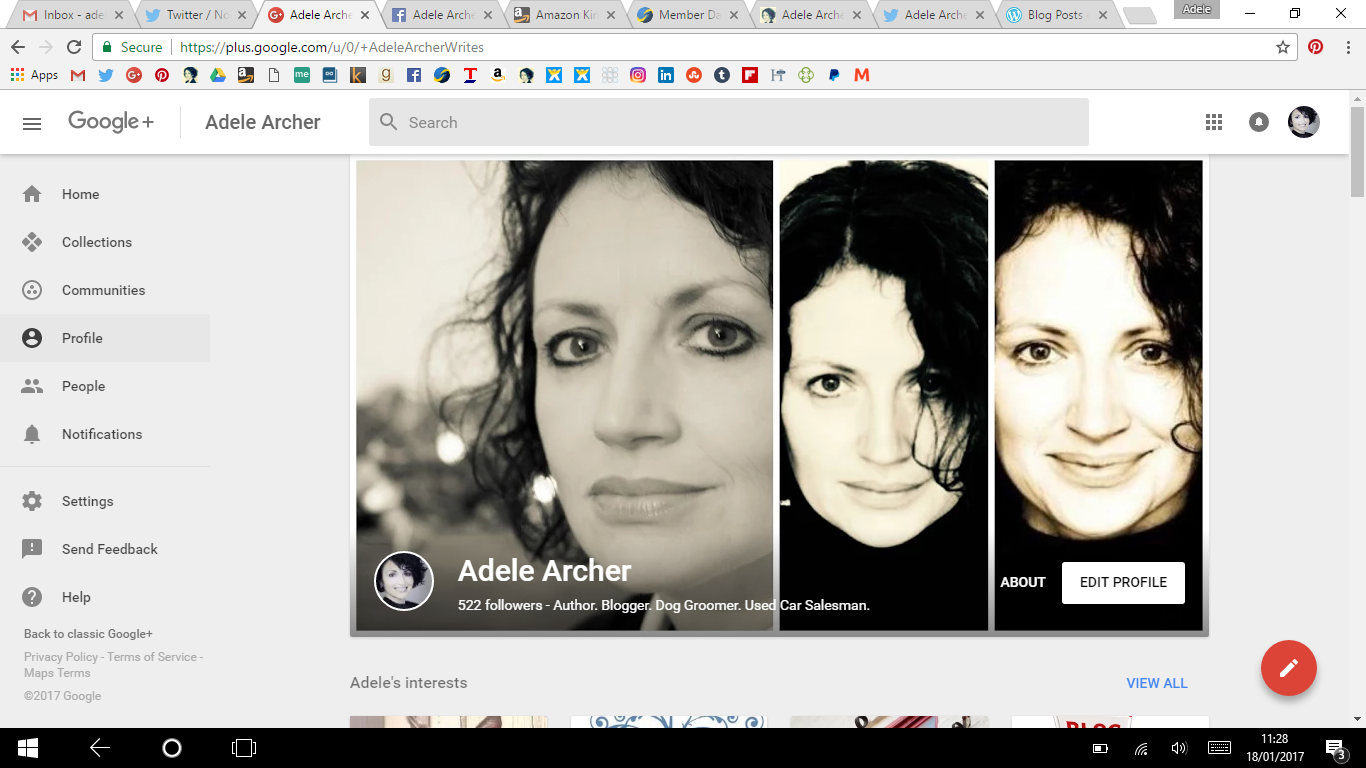Click the Google+ search field
Image resolution: width=1366 pixels, height=768 pixels.
pos(728,122)
